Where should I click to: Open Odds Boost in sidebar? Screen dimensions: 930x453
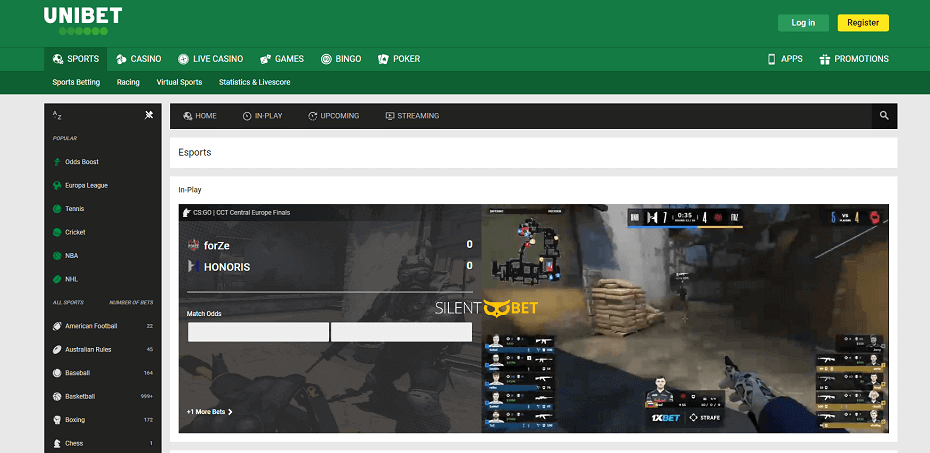(x=82, y=162)
